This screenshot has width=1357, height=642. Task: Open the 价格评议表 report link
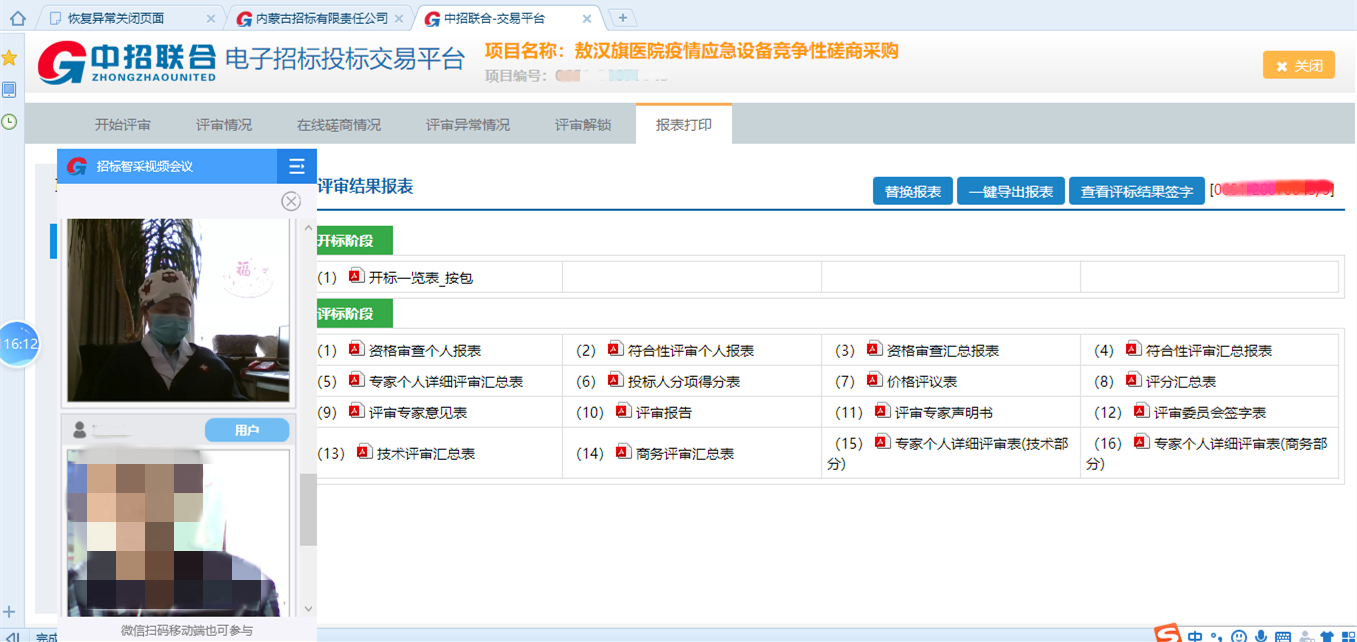[922, 381]
